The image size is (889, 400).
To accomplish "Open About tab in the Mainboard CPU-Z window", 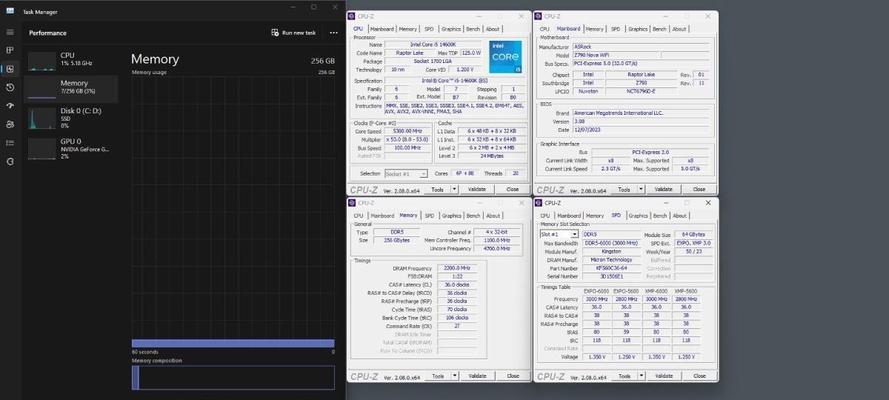I will point(679,29).
